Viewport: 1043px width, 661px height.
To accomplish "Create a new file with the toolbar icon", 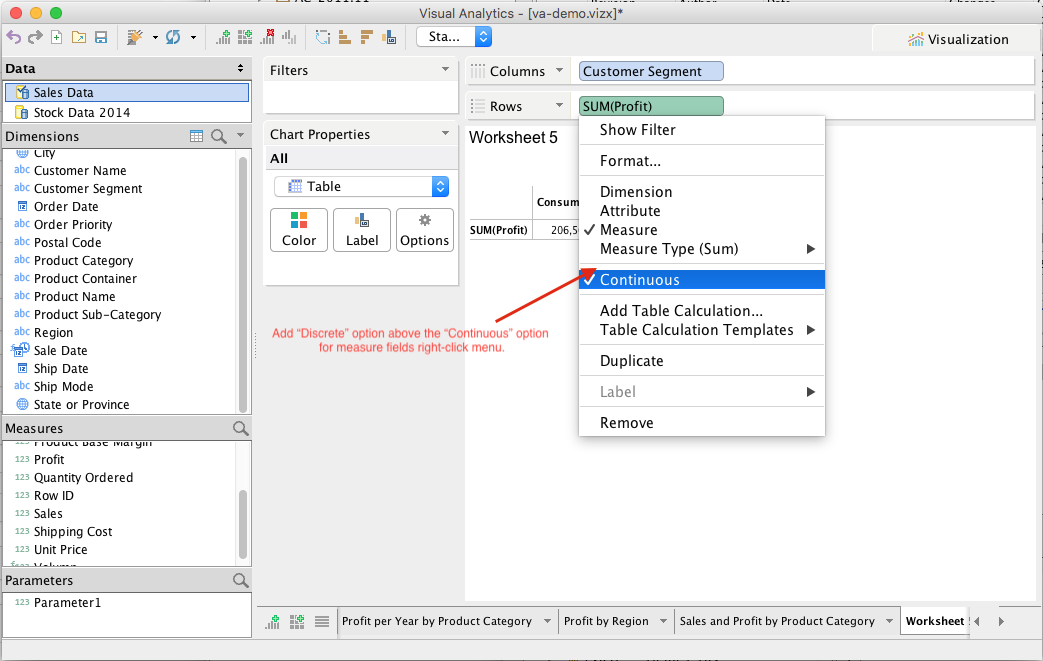I will [x=57, y=37].
